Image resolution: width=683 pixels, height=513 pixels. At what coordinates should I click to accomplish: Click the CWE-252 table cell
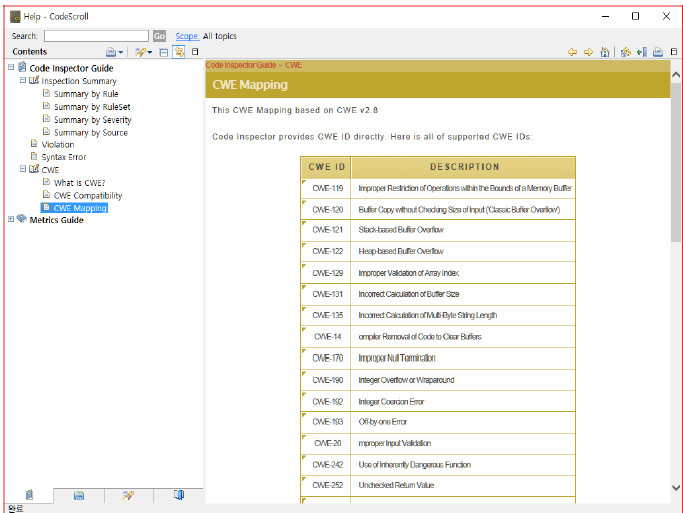tap(328, 485)
